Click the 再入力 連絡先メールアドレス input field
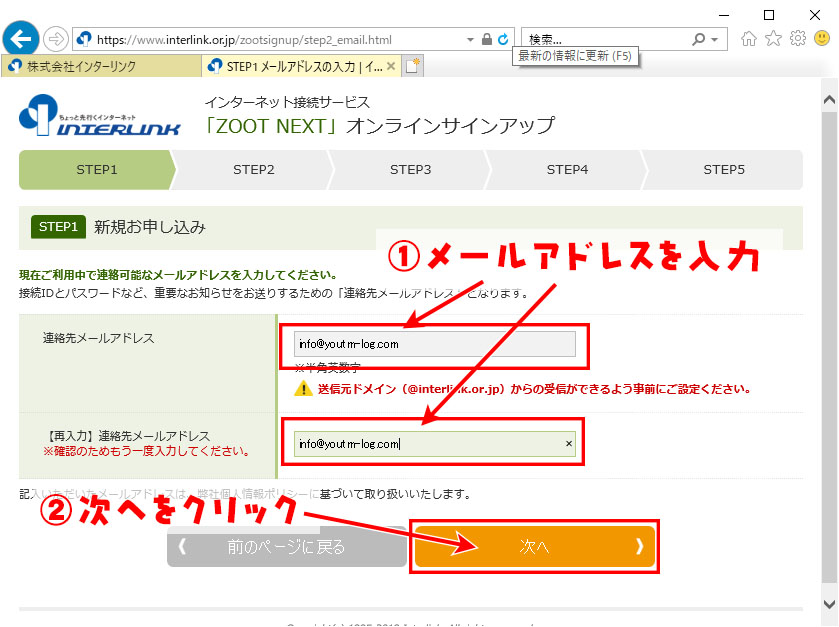This screenshot has height=627, width=839. point(434,444)
